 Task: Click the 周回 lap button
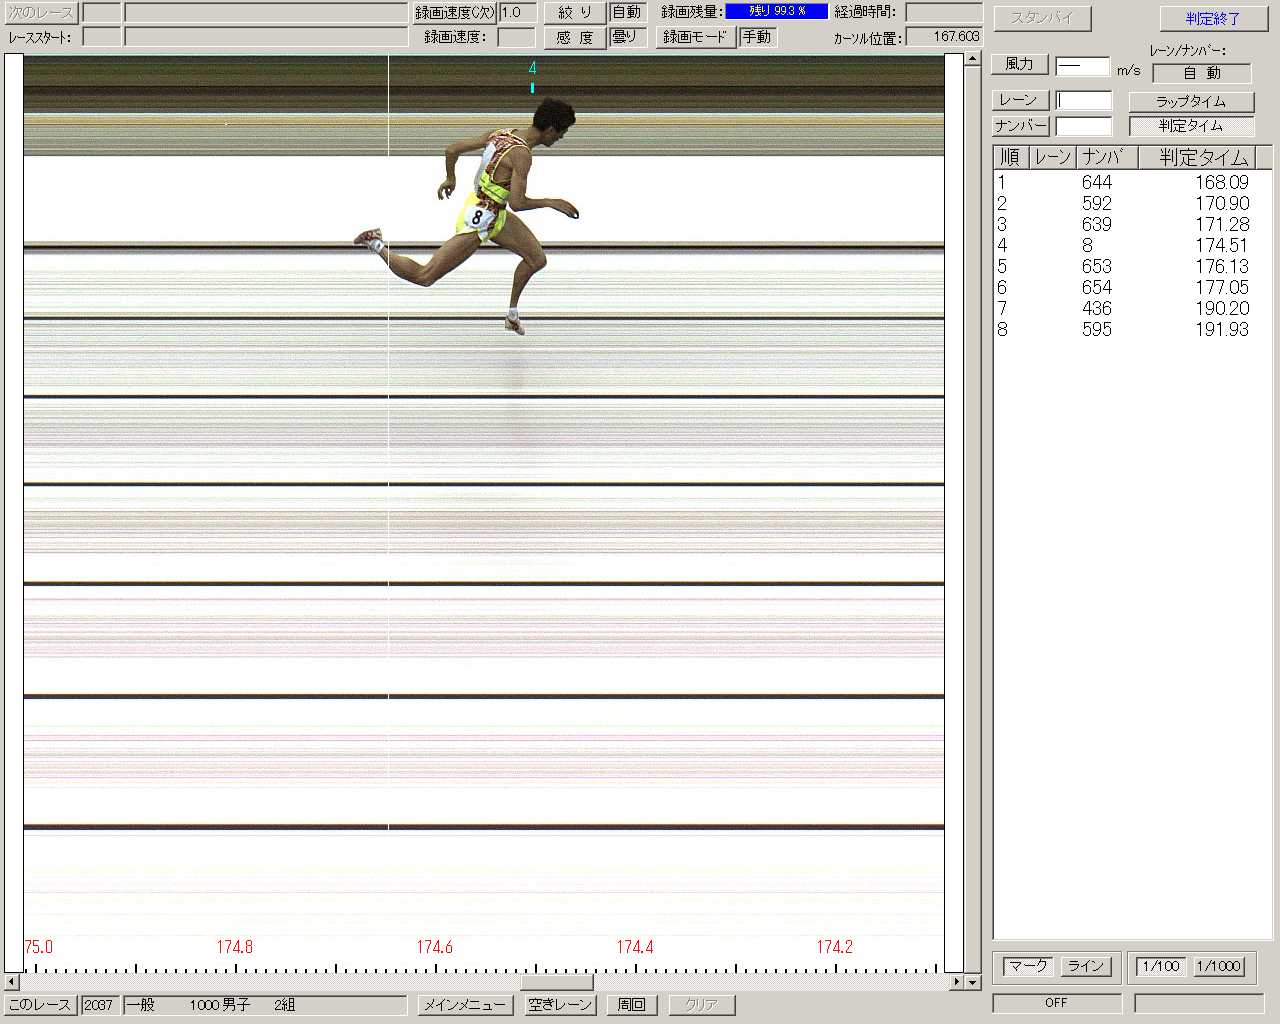pos(631,1005)
